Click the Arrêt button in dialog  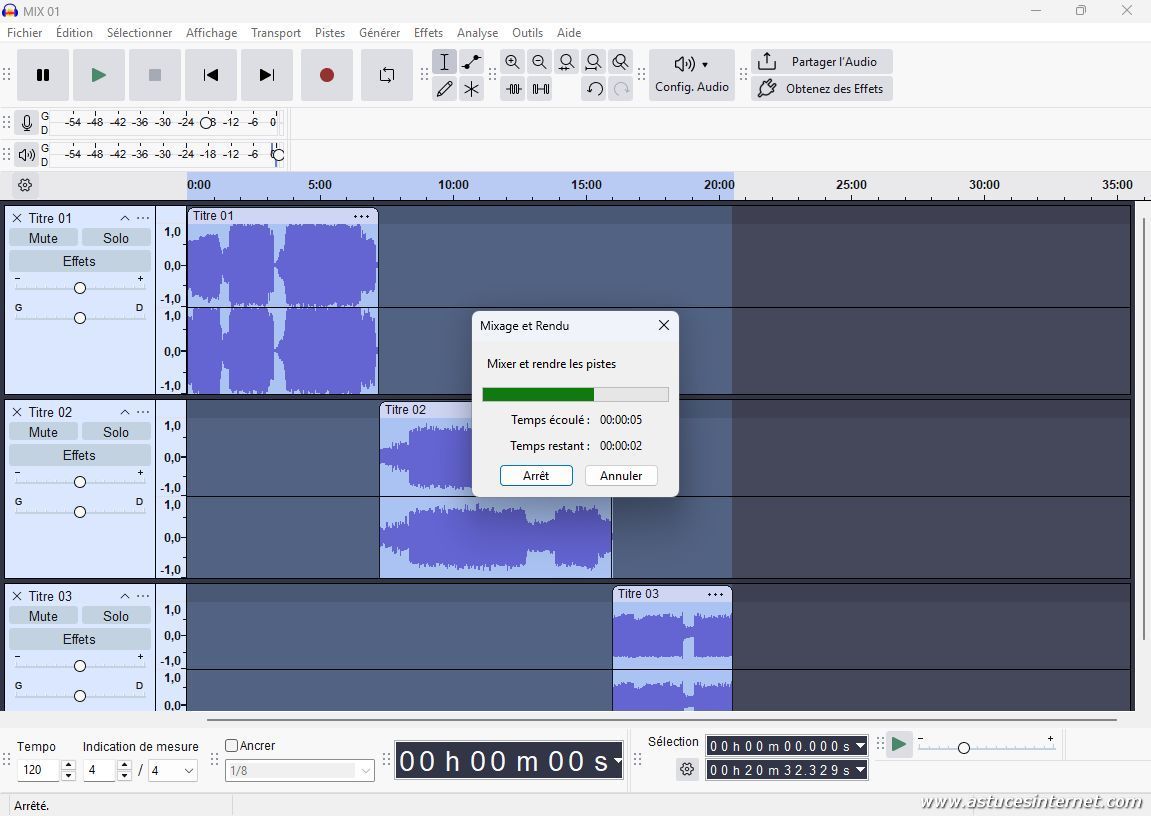click(536, 476)
